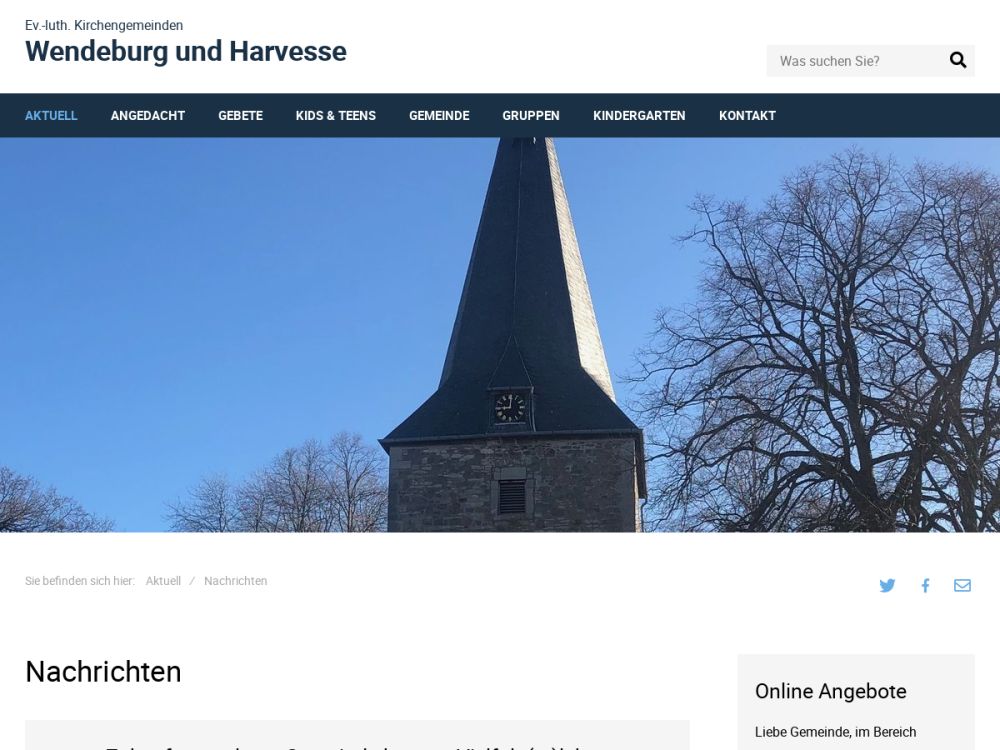Click the Nachrichten breadcrumb link
Screen dimensions: 1000x750
pos(235,581)
